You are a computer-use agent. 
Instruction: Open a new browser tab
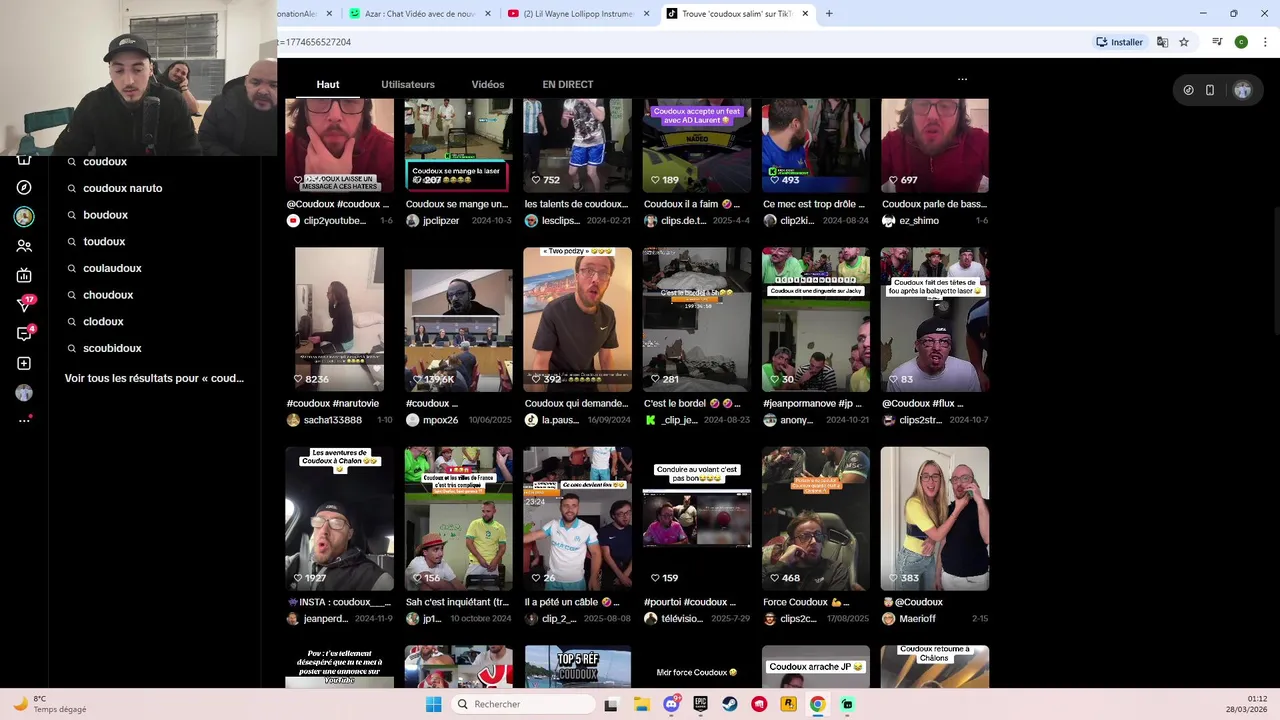click(x=829, y=14)
